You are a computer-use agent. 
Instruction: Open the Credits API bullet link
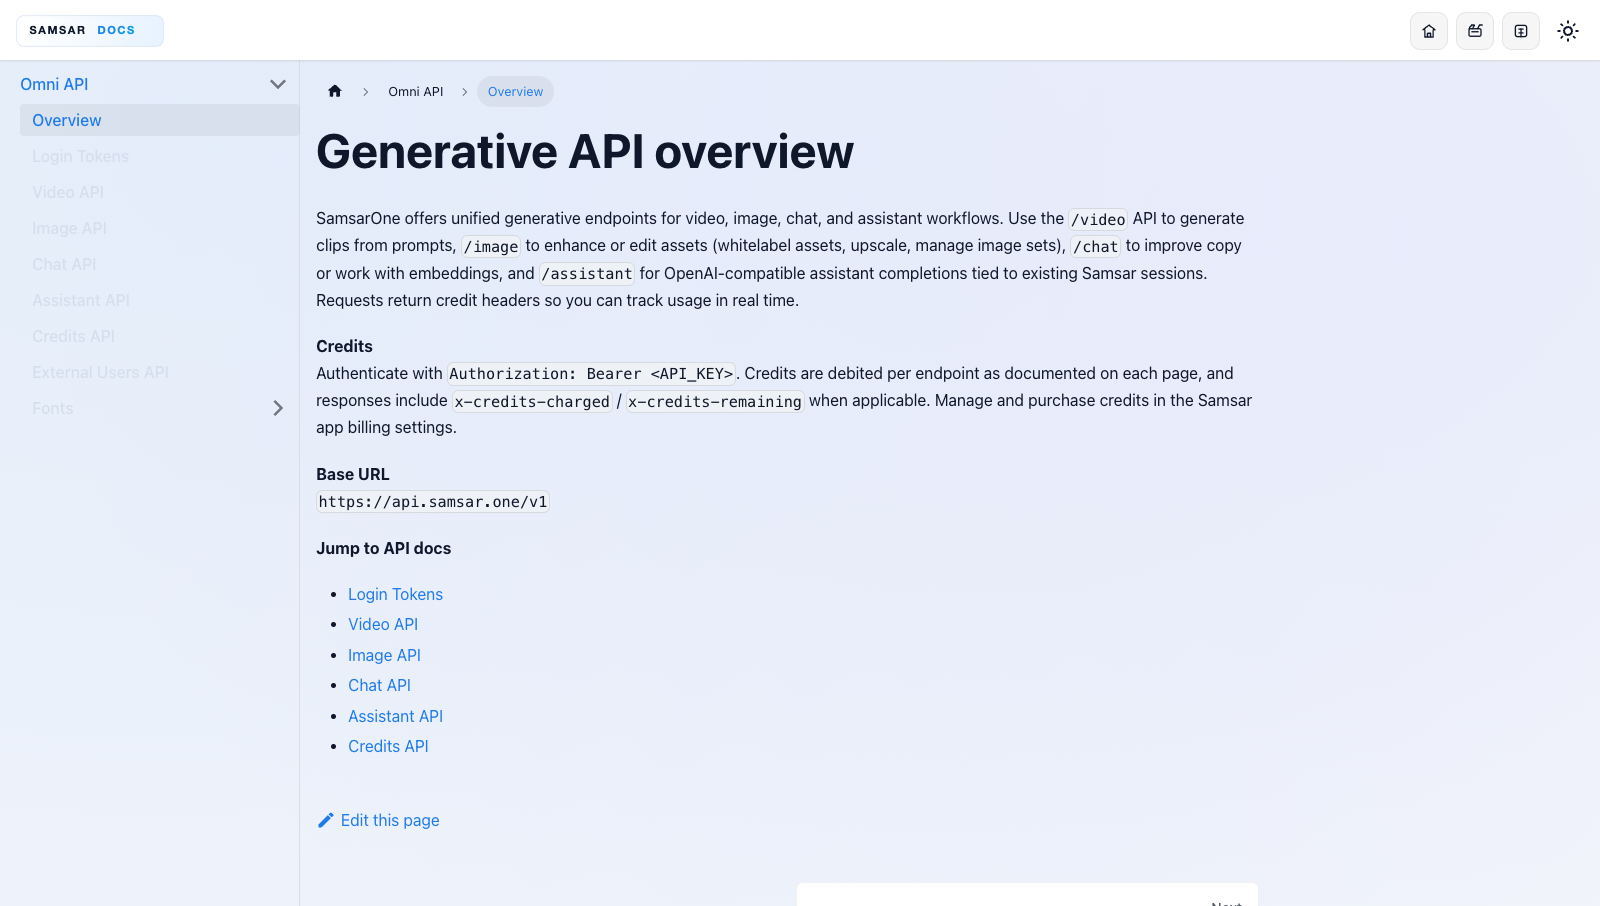click(388, 746)
